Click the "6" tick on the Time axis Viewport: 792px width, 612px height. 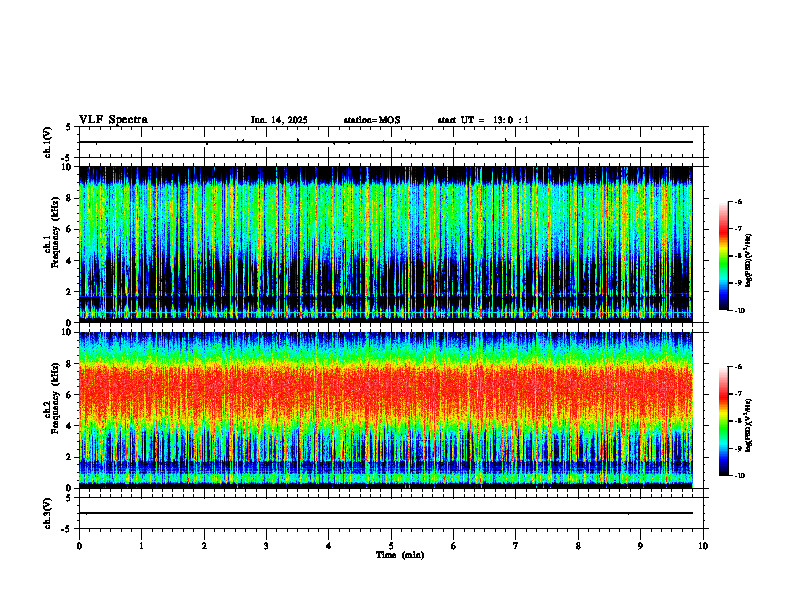[454, 546]
